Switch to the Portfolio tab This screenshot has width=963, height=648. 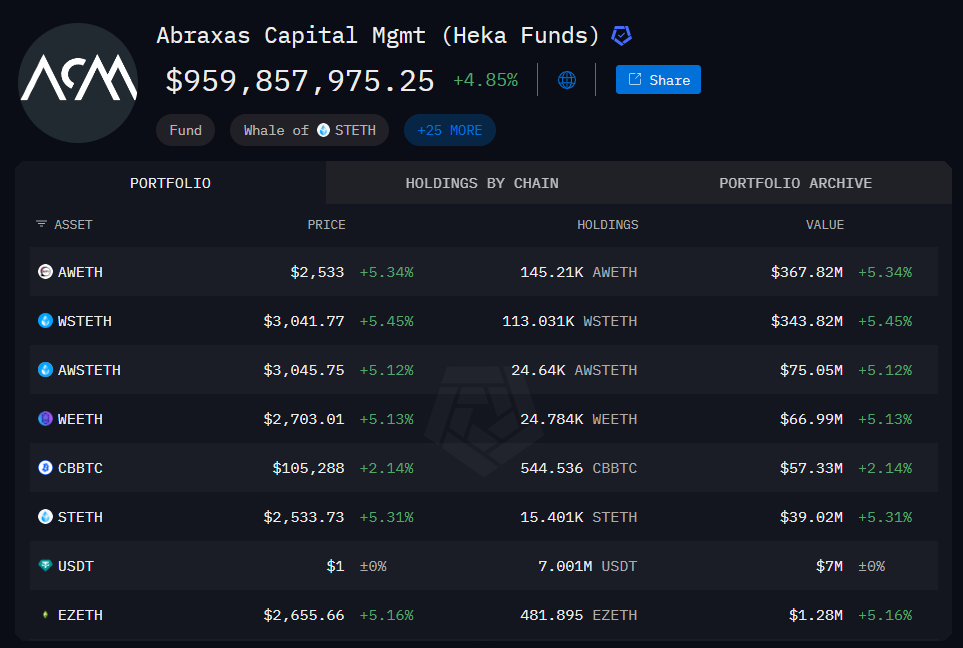coord(171,183)
